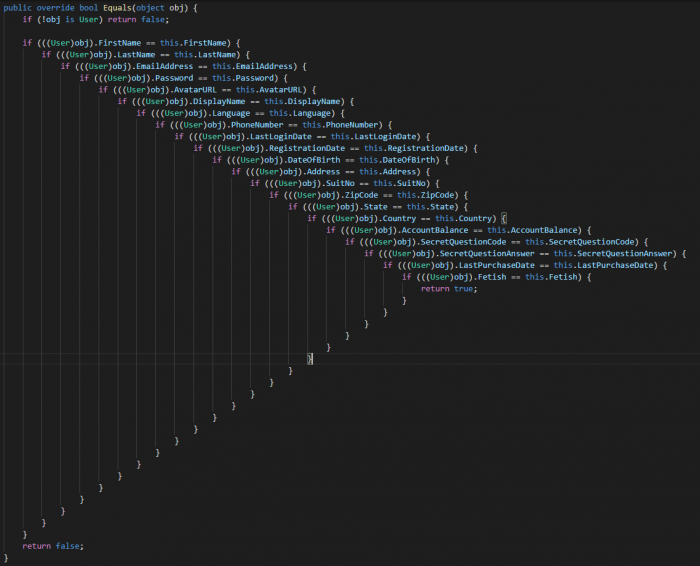The image size is (700, 566).
Task: Click the override keyword in method declaration
Action: point(62,8)
